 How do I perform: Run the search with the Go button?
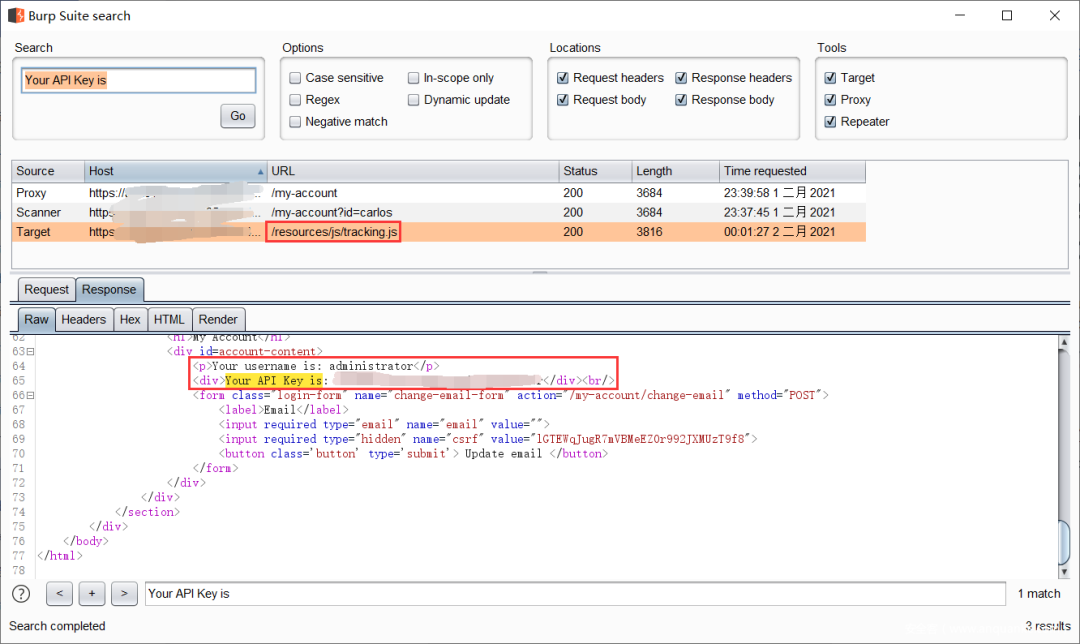(x=238, y=116)
